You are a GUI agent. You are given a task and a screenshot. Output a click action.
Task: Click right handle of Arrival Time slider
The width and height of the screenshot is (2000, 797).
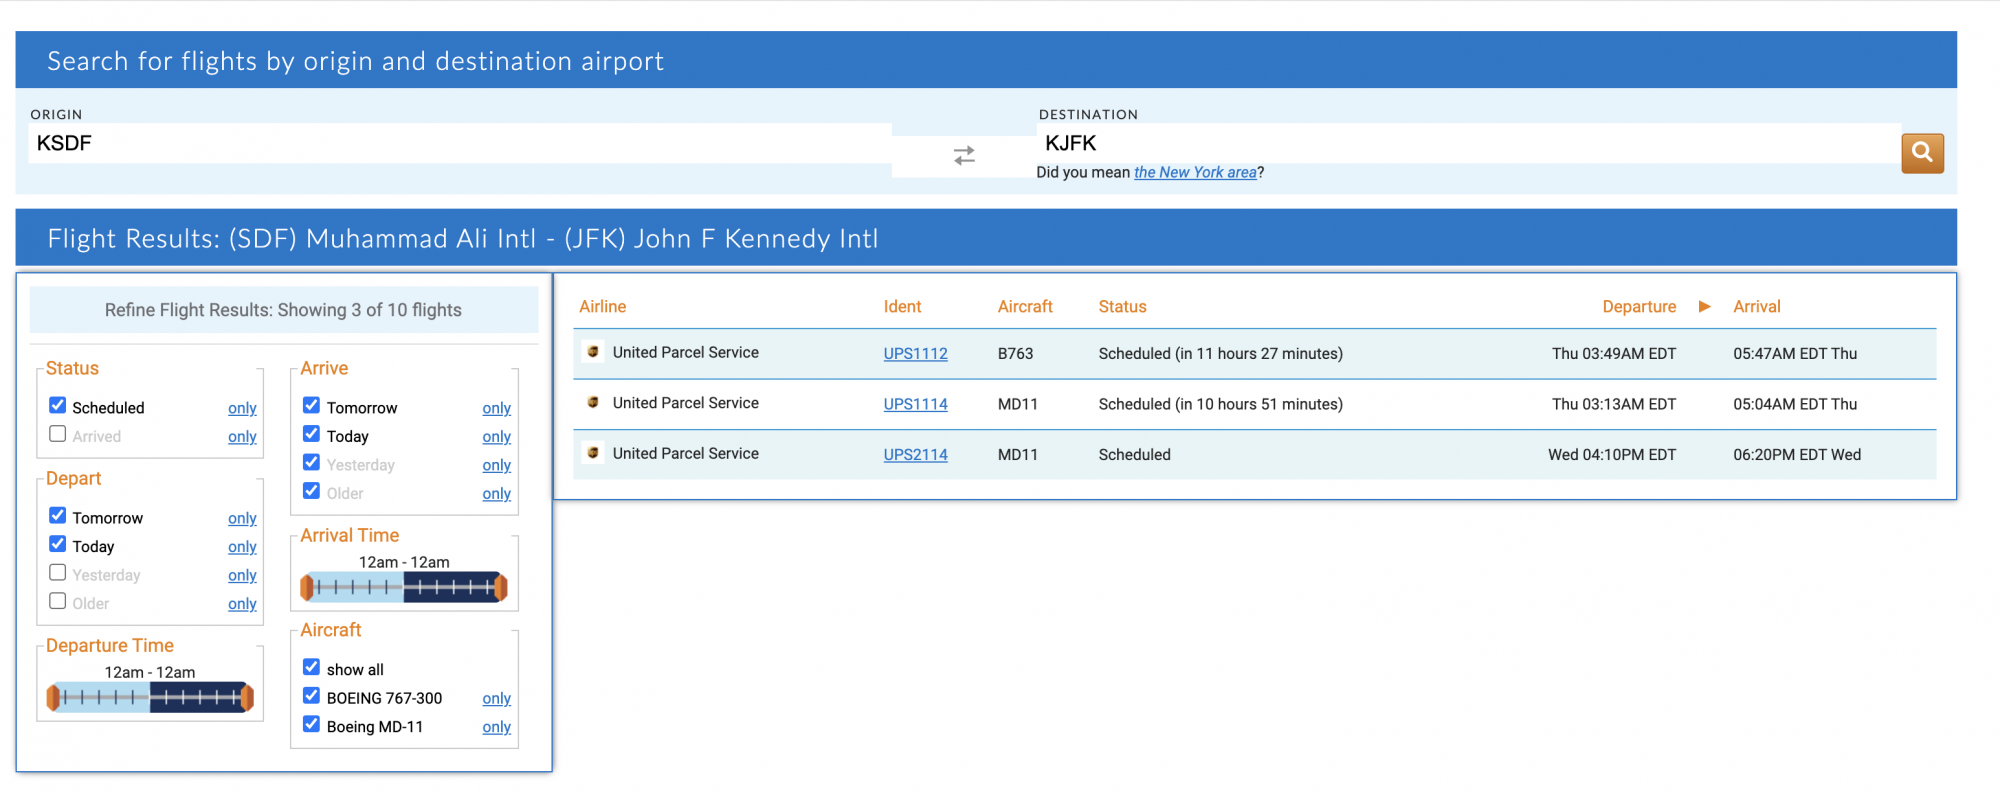click(x=501, y=587)
